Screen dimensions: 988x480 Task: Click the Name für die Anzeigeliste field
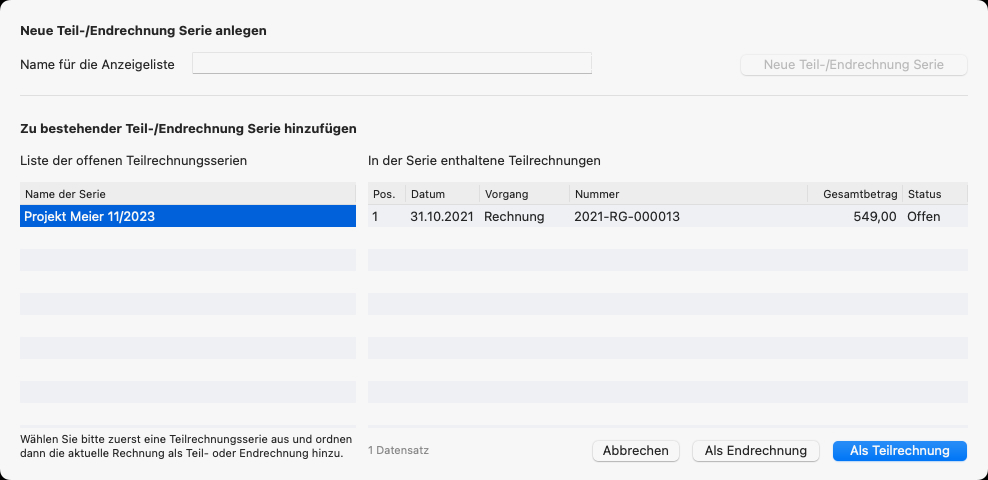click(x=392, y=64)
